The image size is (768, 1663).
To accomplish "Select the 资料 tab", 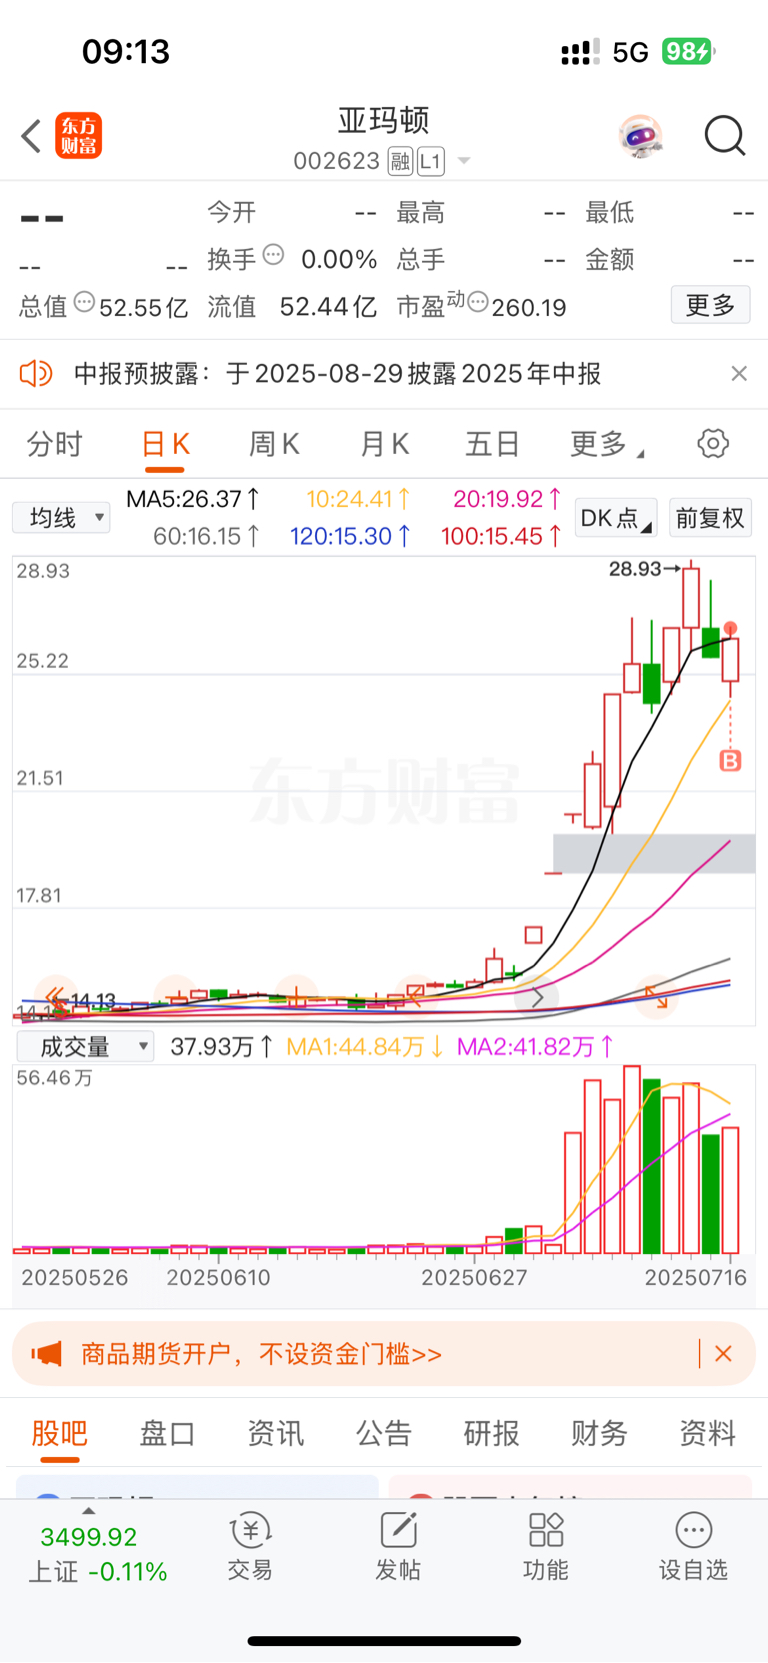I will (707, 1433).
